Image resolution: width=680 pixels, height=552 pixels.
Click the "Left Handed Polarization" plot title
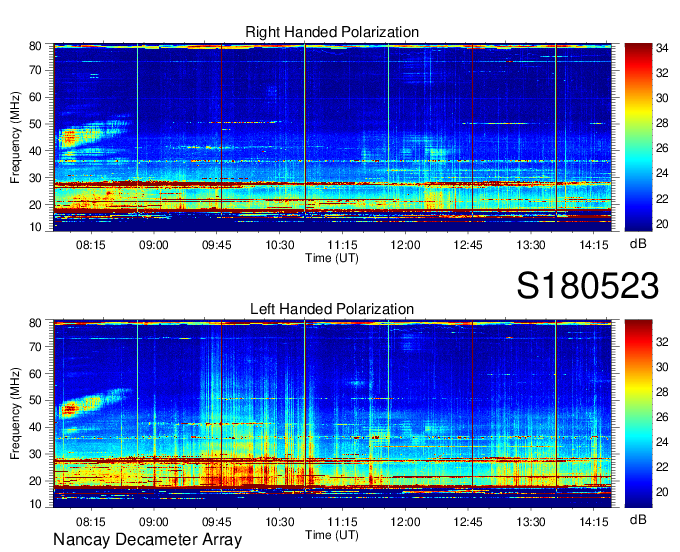[332, 309]
